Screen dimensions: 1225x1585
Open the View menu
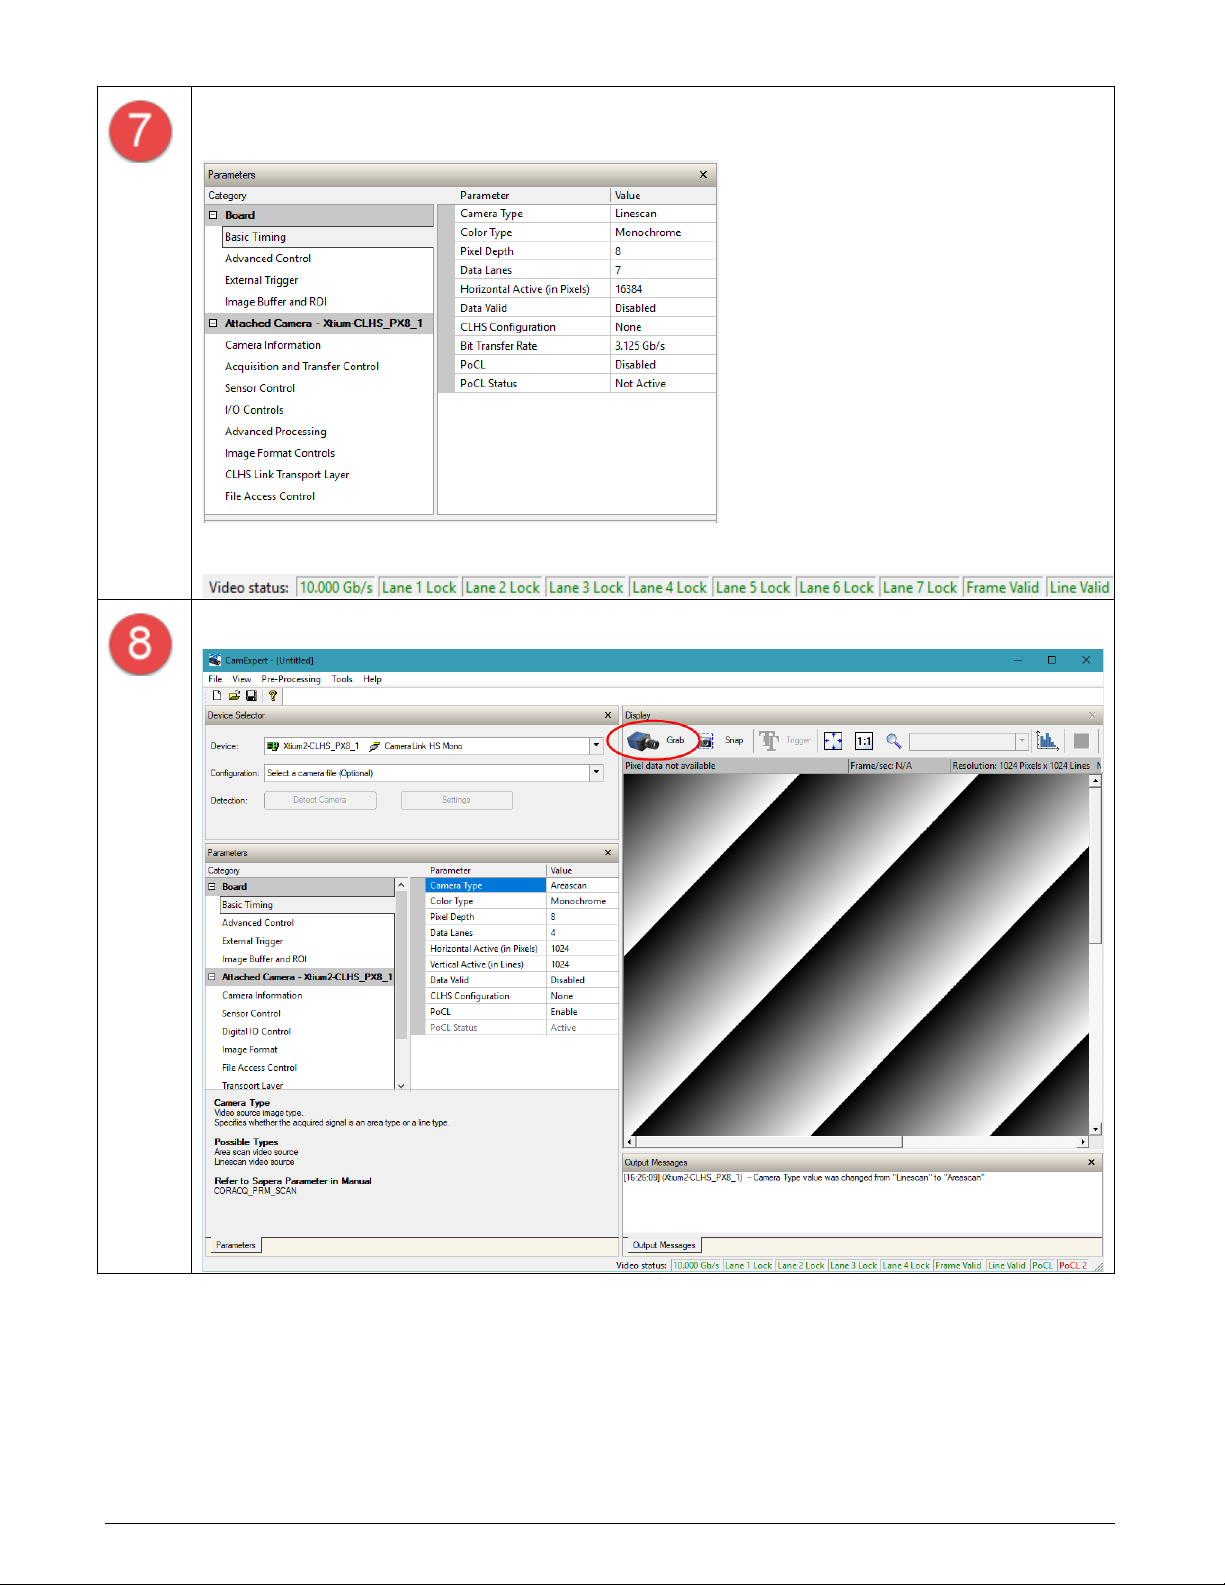tap(242, 679)
